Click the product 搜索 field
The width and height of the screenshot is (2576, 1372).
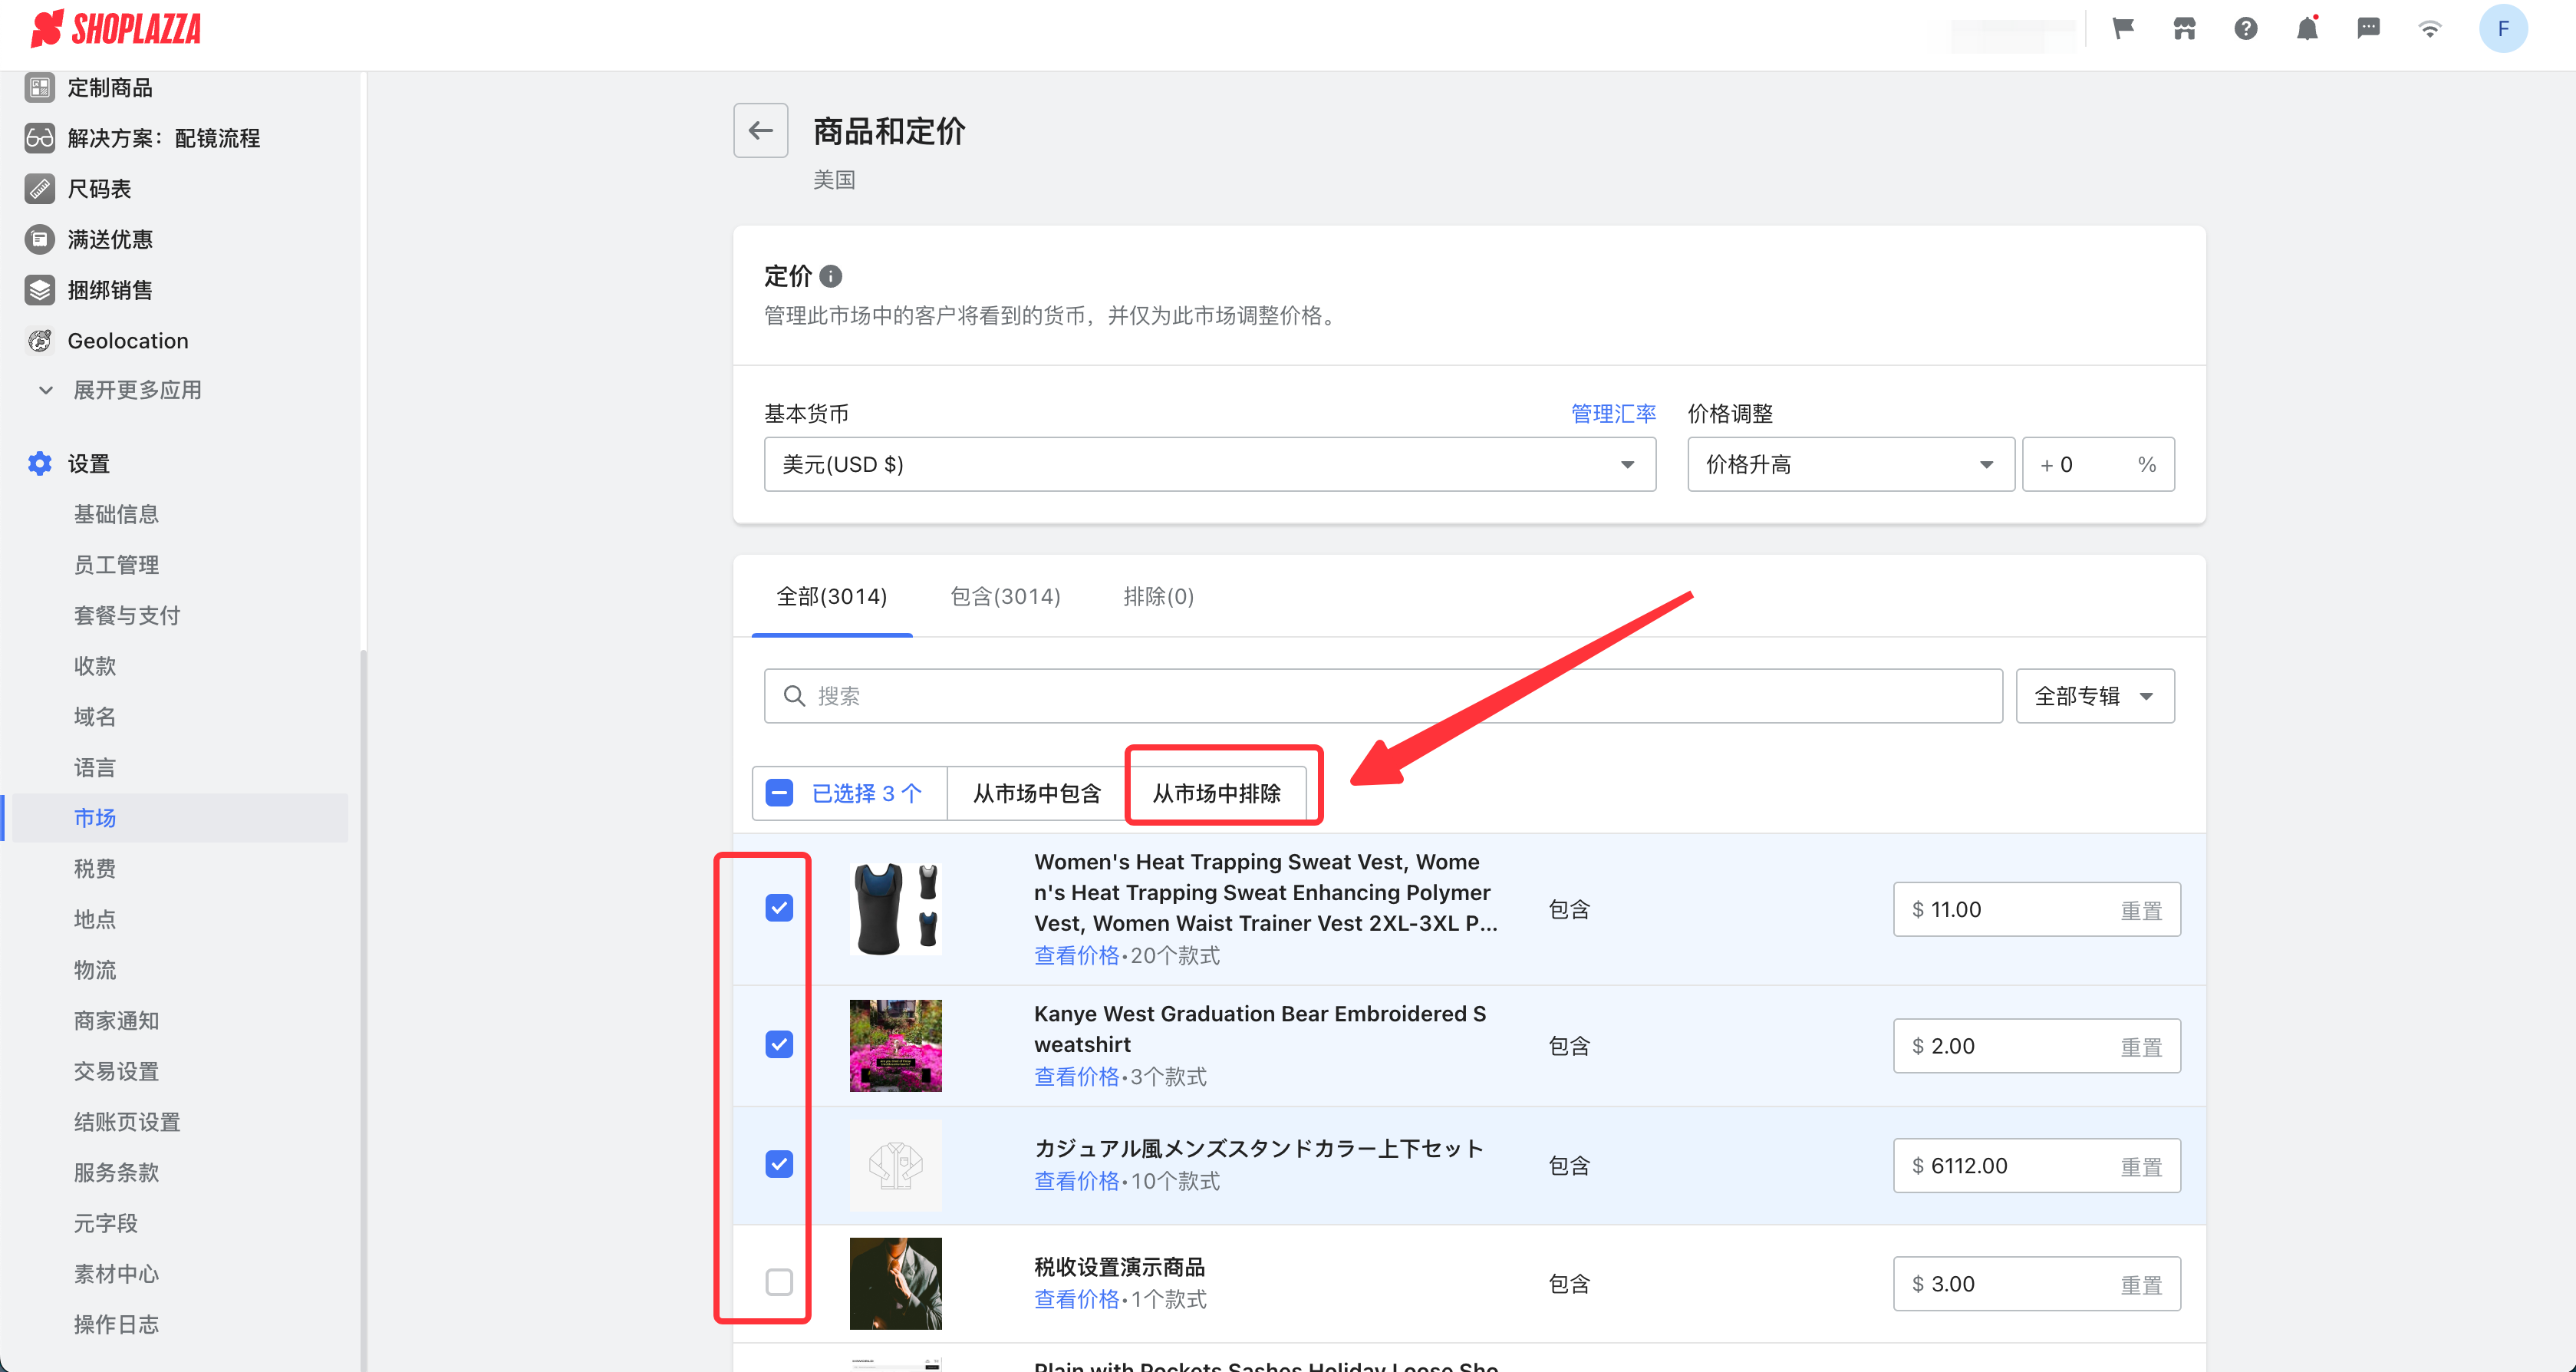coord(1383,696)
